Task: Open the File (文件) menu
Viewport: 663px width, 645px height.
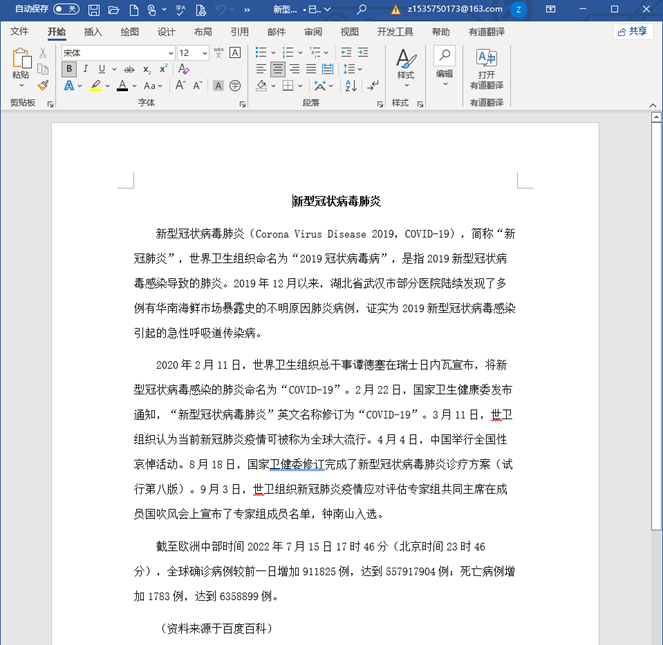Action: 19,31
